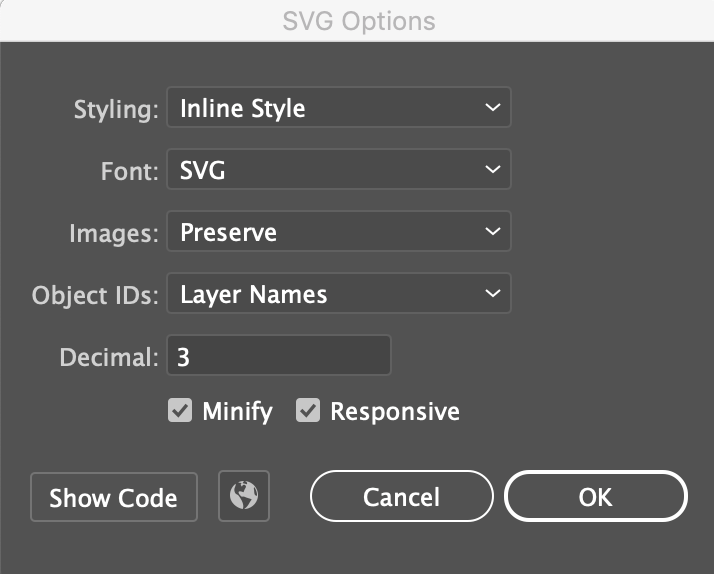Click the chevron arrow on Styling dropdown
Image resolution: width=714 pixels, height=574 pixels.
(491, 108)
